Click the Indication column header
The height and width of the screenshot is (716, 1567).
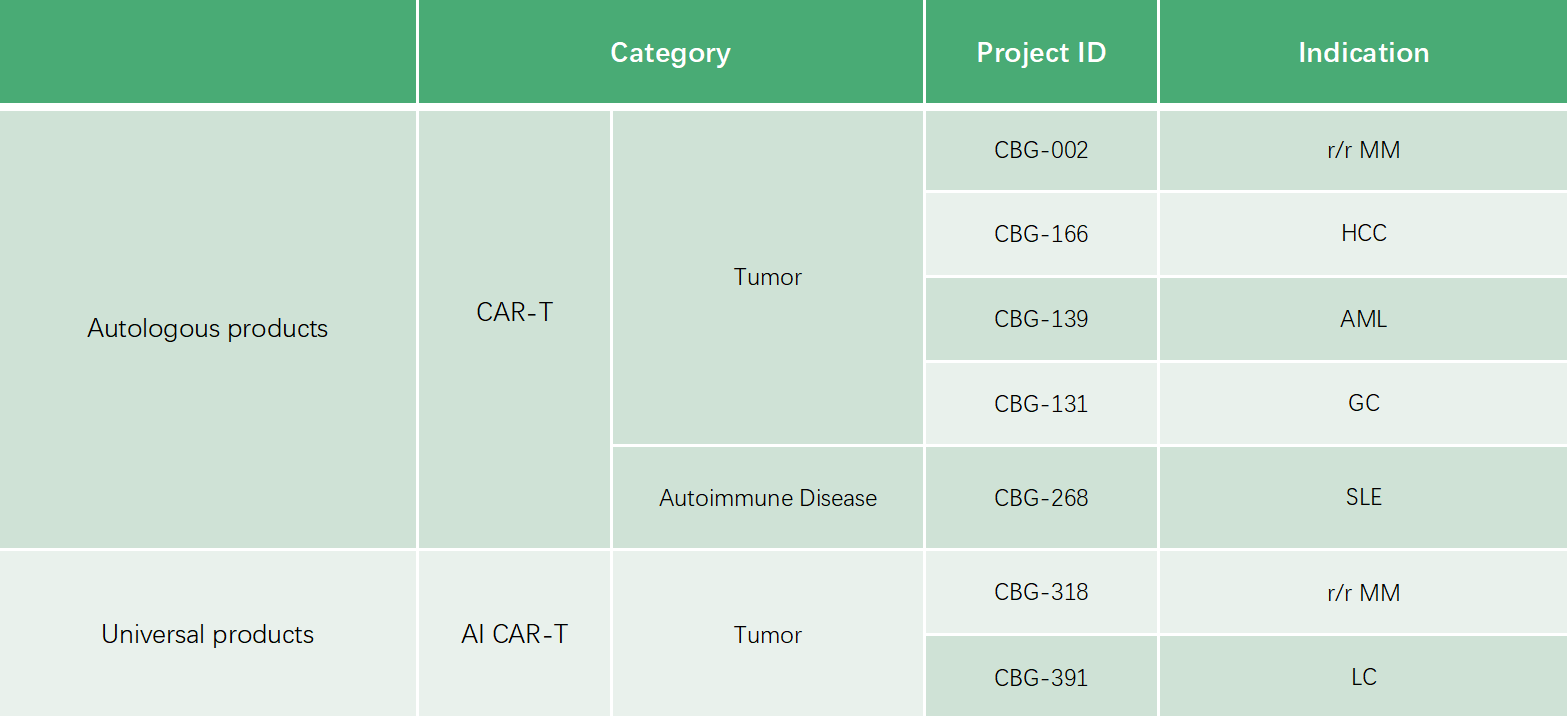point(1363,52)
